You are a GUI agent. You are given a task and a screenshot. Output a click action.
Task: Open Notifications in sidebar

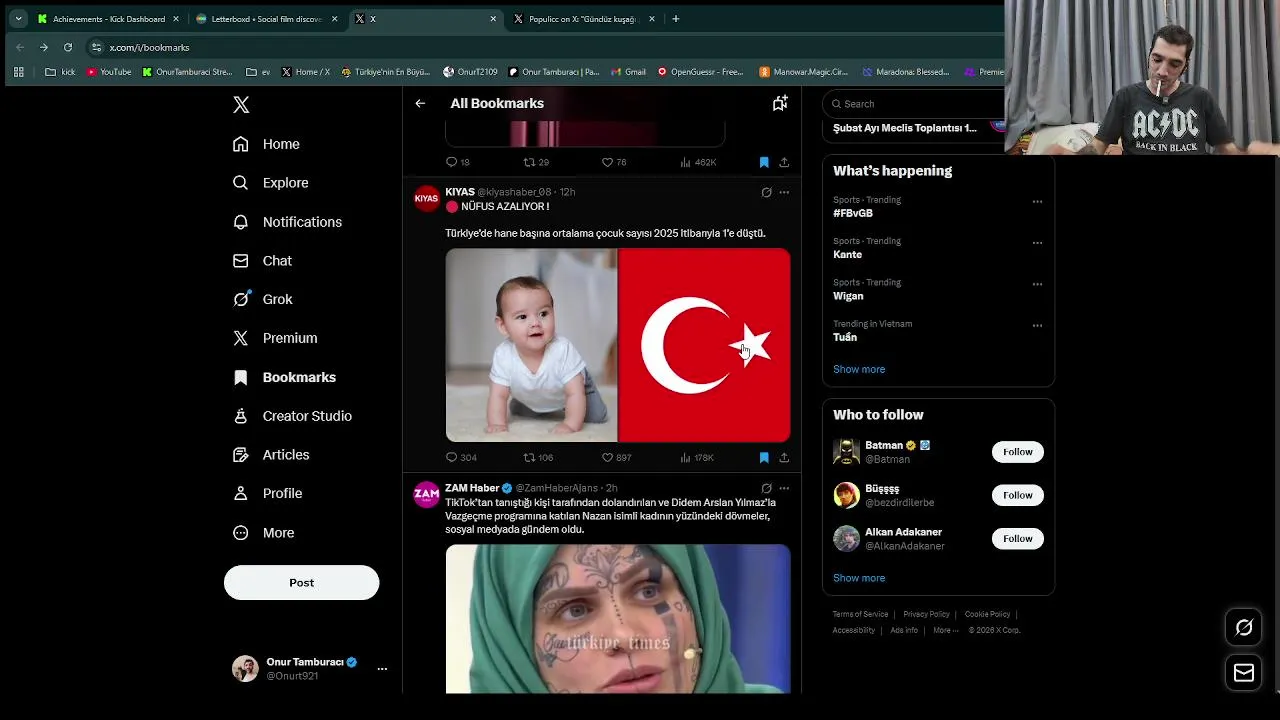287,222
